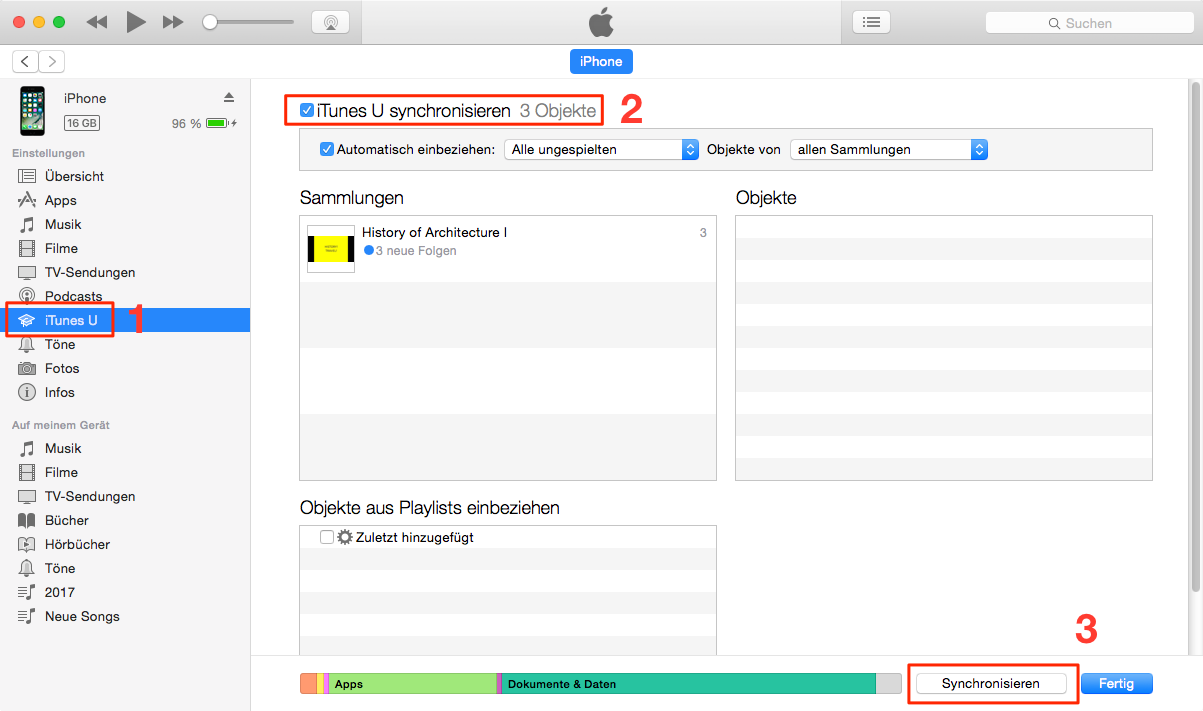The width and height of the screenshot is (1203, 711).
Task: Click the Fertig button
Action: 1117,684
